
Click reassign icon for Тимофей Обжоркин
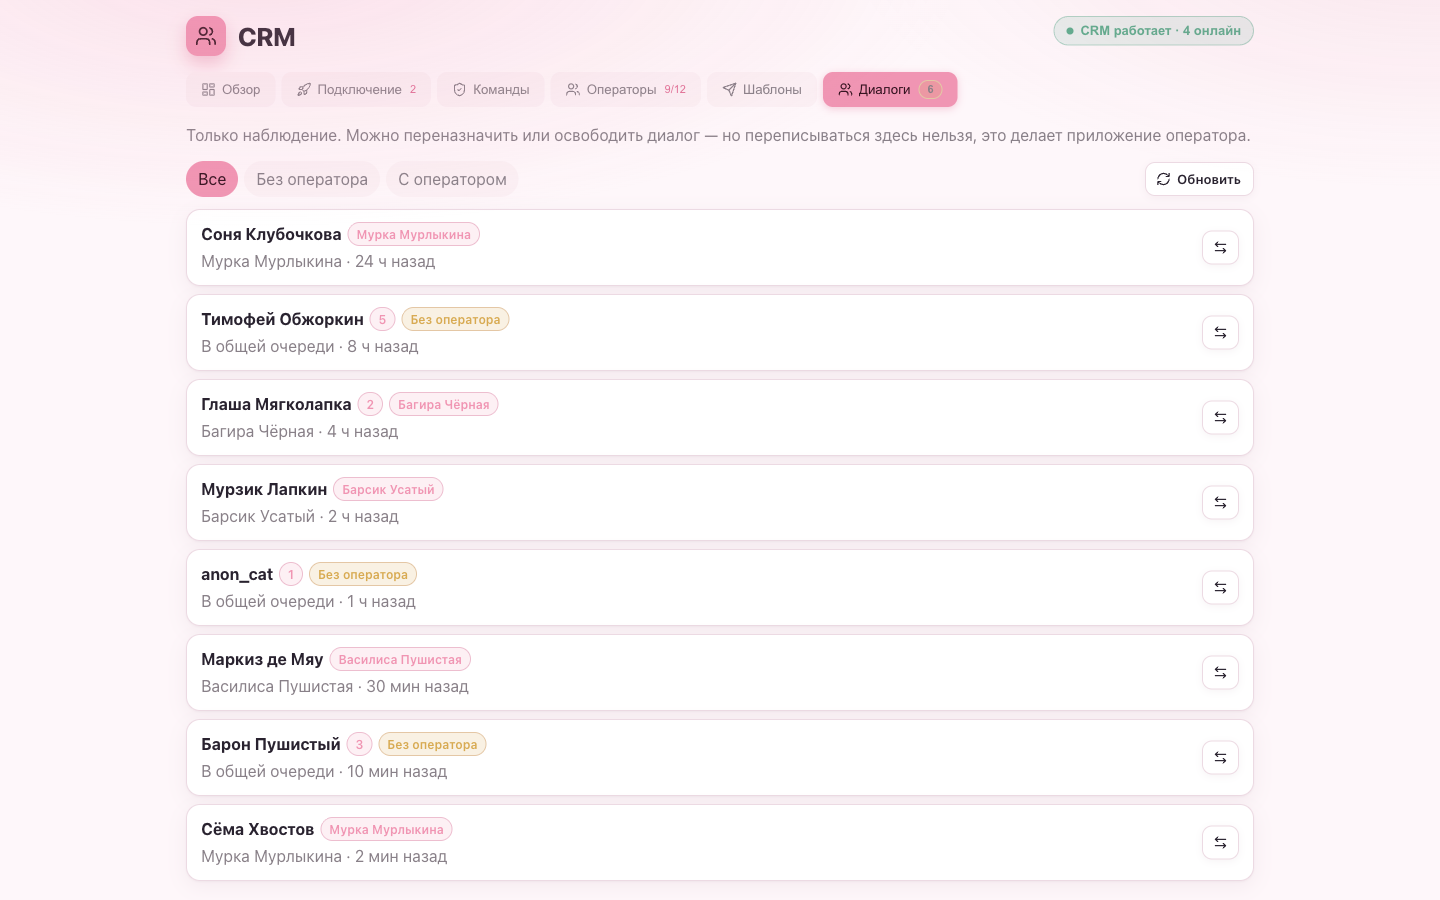coord(1220,333)
